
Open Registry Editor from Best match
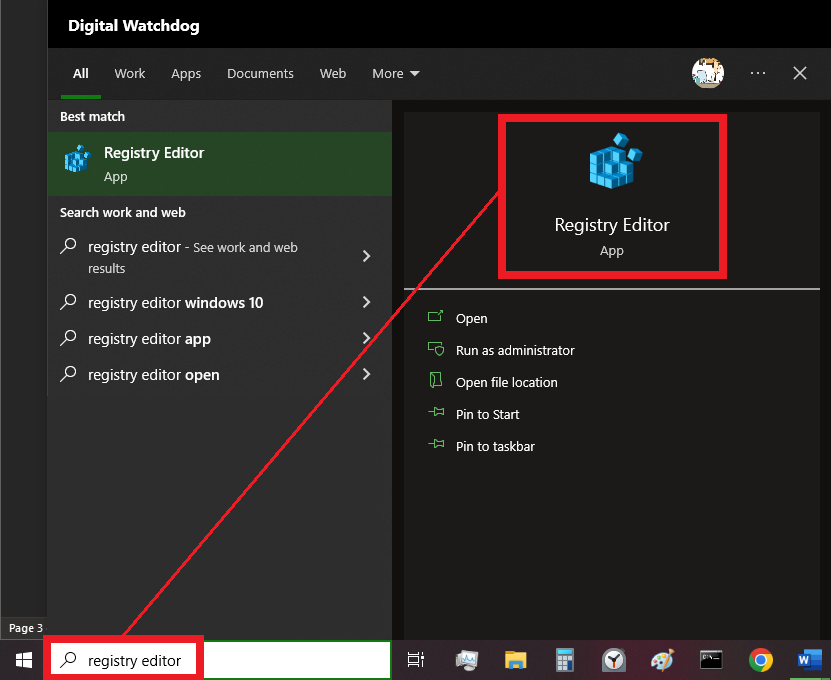[x=153, y=163]
